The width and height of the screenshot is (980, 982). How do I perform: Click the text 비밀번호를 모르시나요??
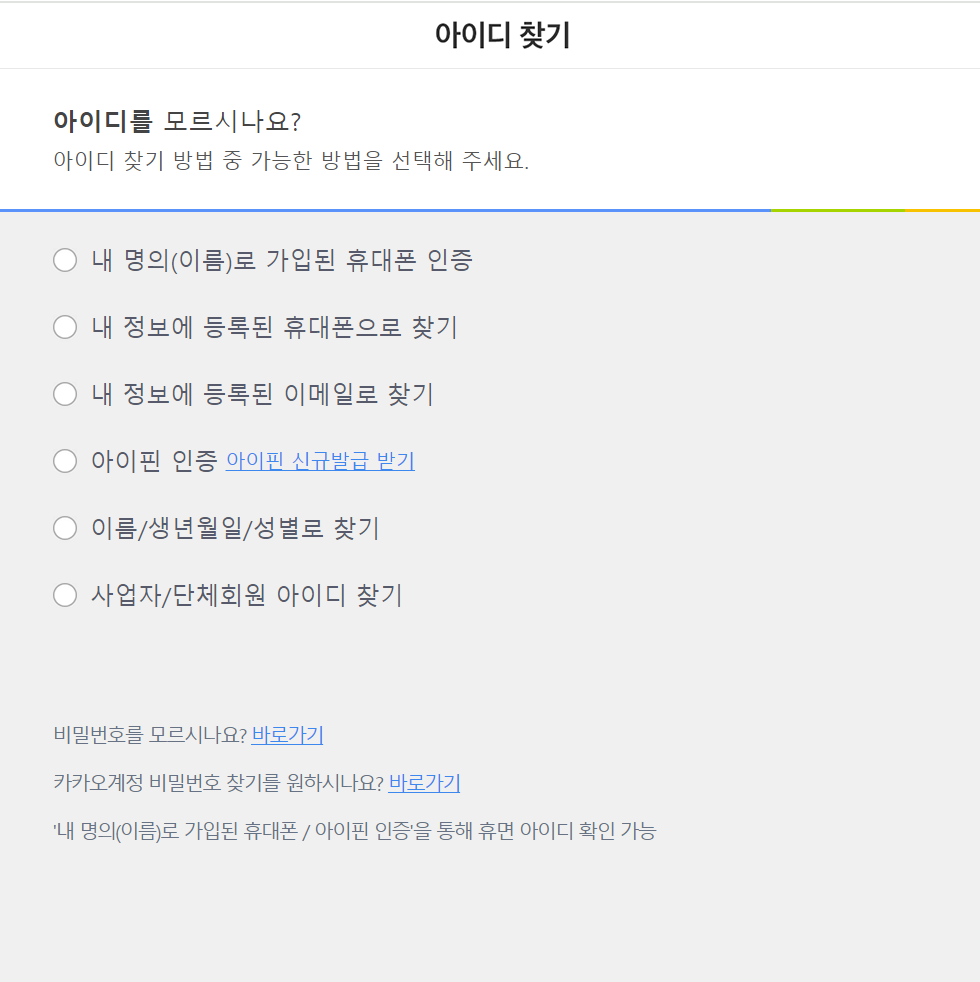pyautogui.click(x=150, y=735)
